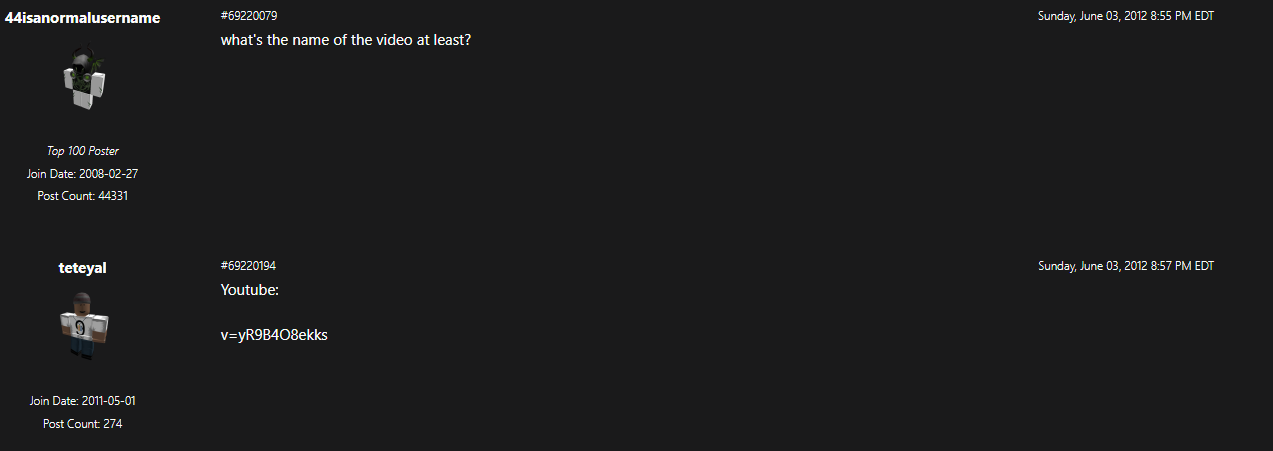Click the Top 100 Poster badge text

[83, 151]
